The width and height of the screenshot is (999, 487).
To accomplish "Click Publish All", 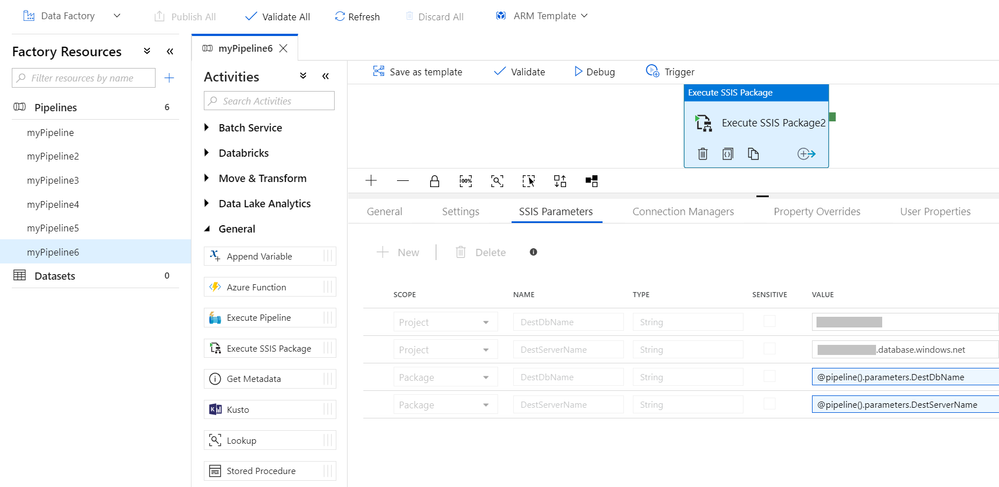I will [185, 17].
